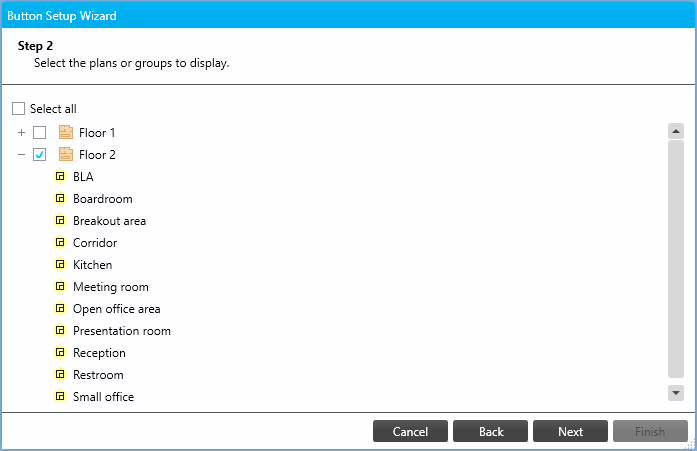Viewport: 697px width, 451px height.
Task: Click the Floor 1 folder icon
Action: point(66,132)
